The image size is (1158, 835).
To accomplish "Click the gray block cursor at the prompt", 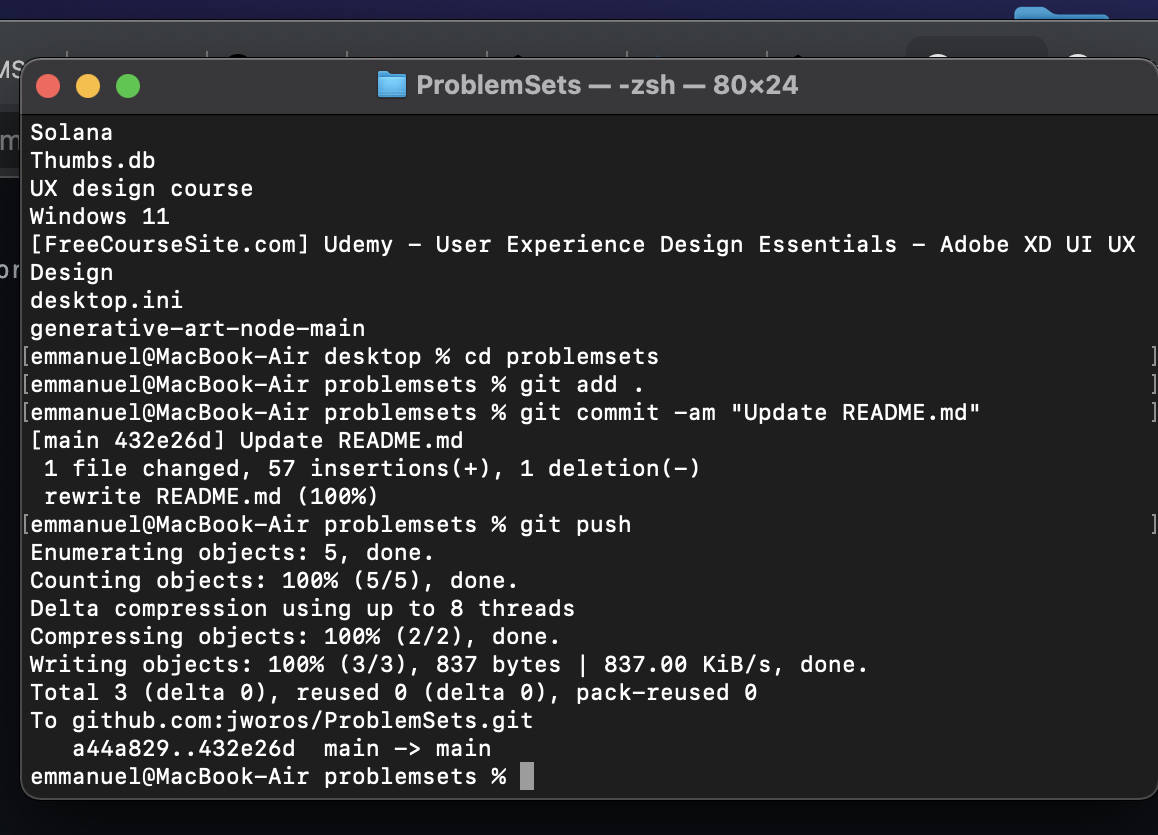I will (x=527, y=776).
